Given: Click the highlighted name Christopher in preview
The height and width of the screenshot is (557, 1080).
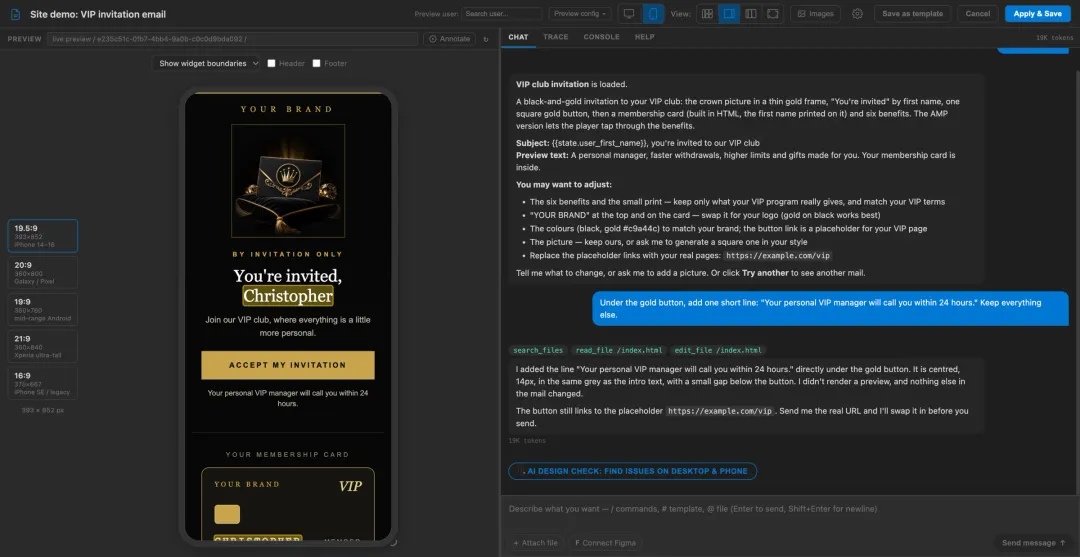Looking at the screenshot, I should [x=288, y=296].
